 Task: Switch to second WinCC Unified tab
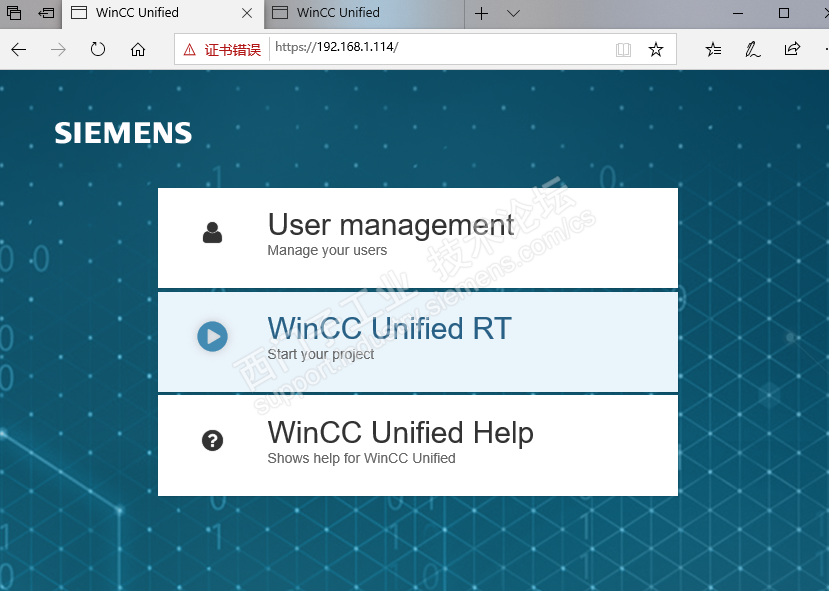[x=364, y=13]
